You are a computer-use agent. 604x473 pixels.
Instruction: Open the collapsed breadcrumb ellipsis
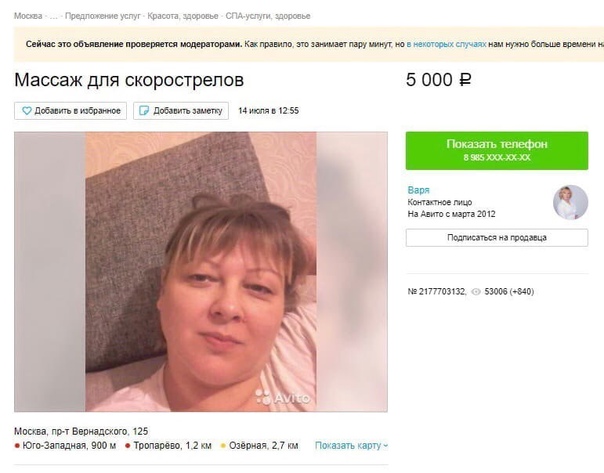click(x=53, y=16)
